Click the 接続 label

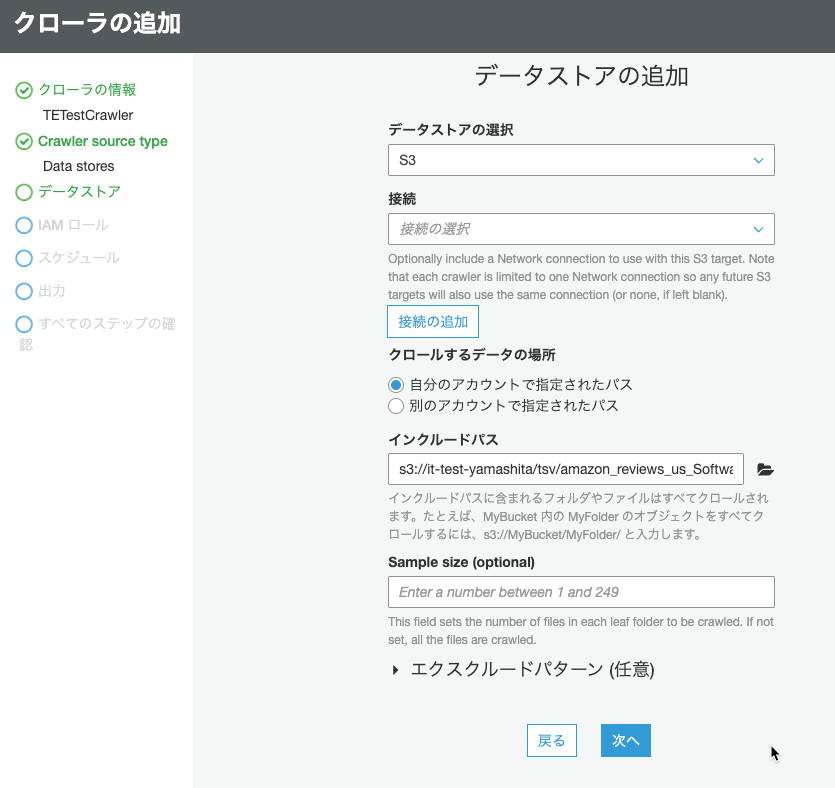point(402,199)
